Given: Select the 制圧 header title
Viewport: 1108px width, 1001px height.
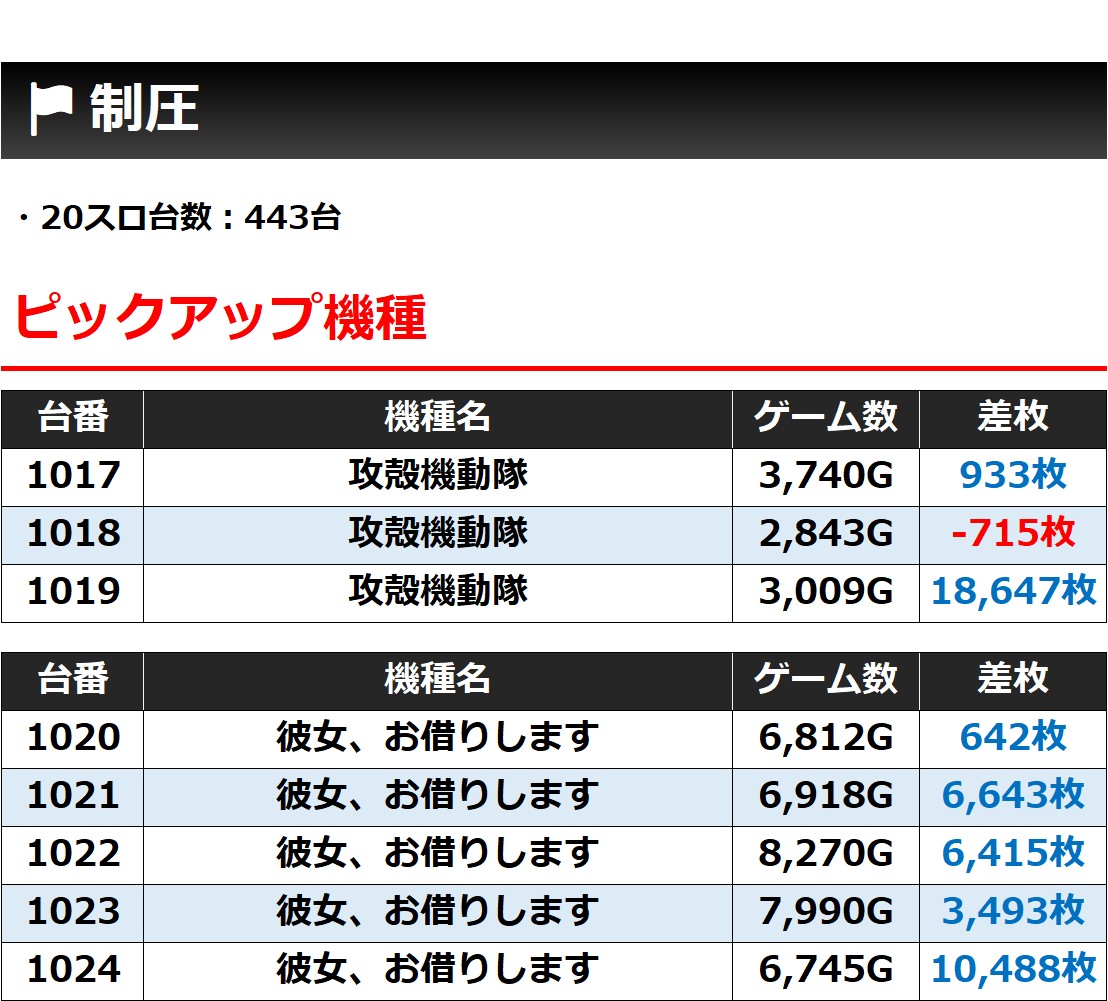Looking at the screenshot, I should coord(144,108).
